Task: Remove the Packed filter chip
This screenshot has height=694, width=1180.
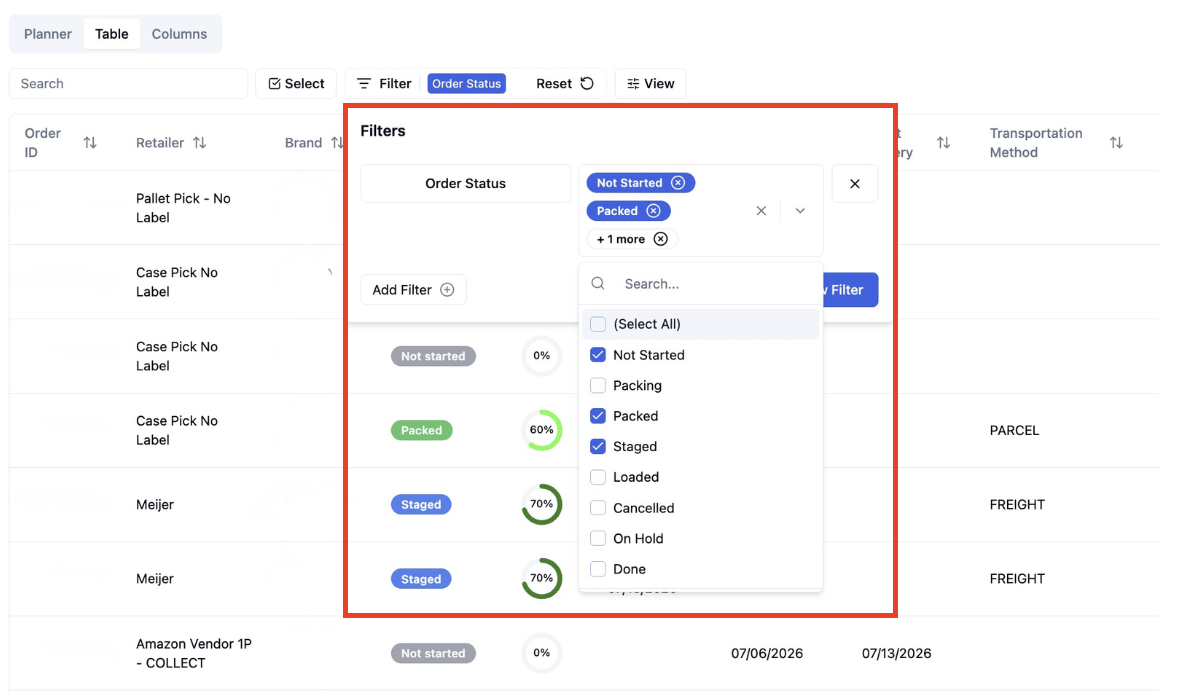Action: coord(653,211)
